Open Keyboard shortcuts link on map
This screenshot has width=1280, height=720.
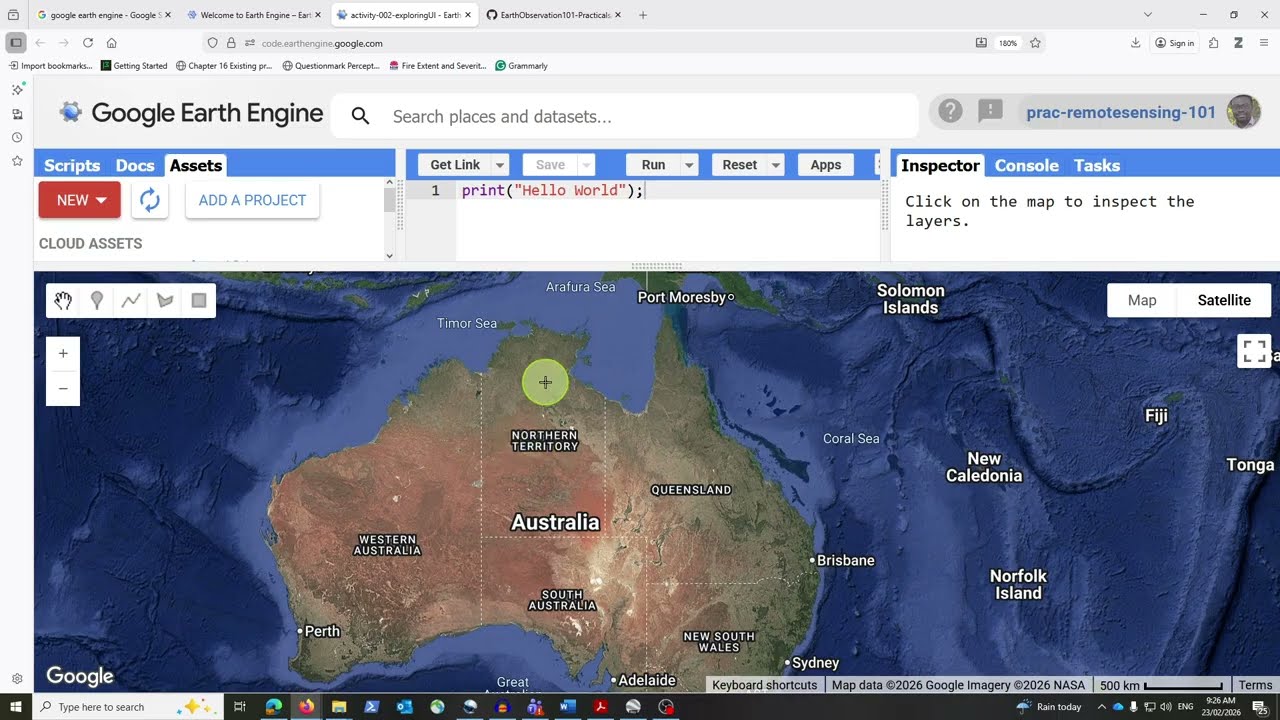coord(765,685)
